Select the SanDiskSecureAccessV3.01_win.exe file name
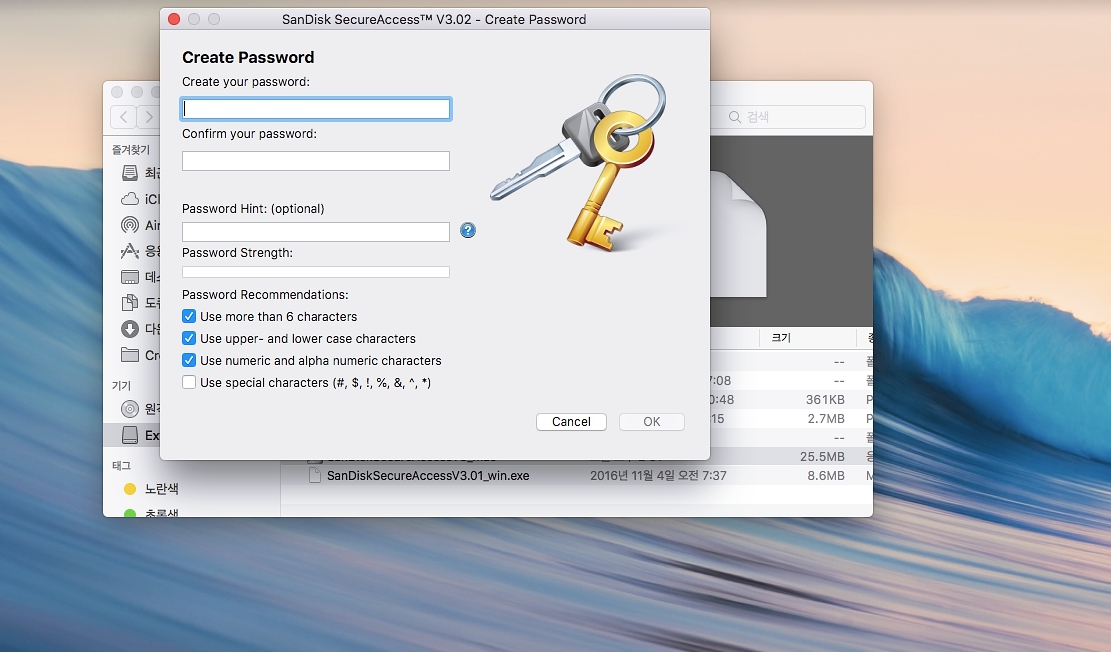1111x652 pixels. [x=428, y=476]
